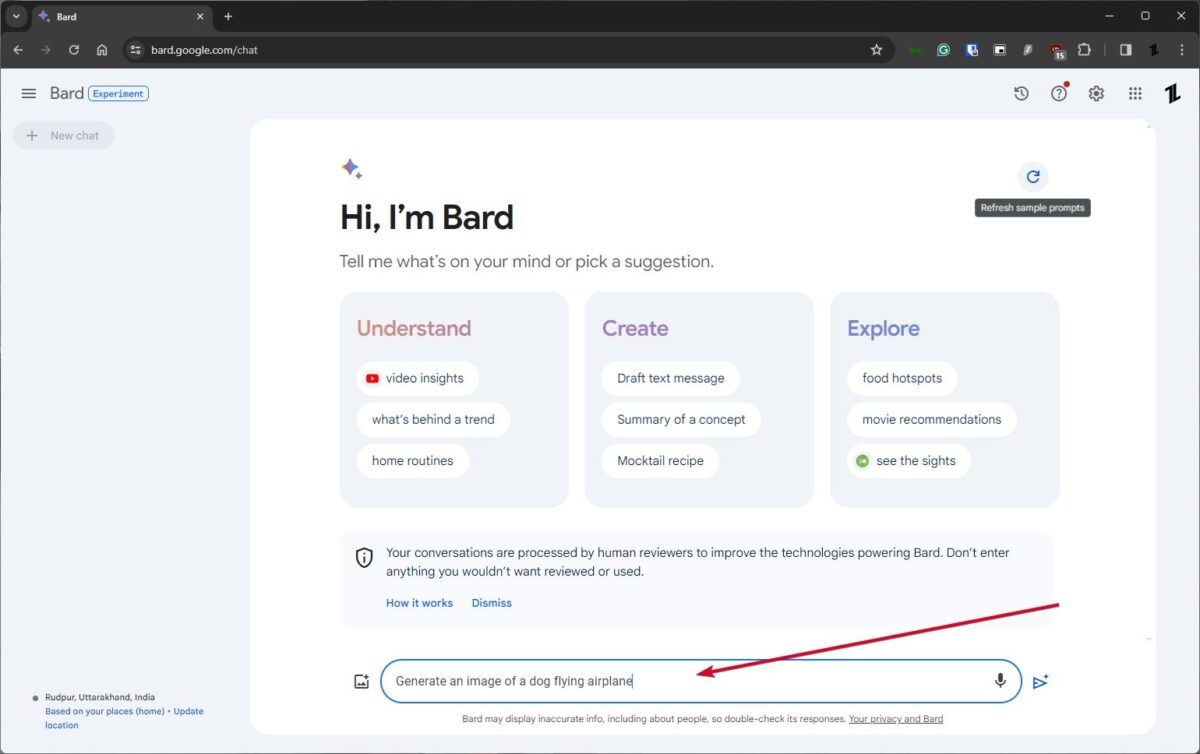1200x754 pixels.
Task: Select the see the sights suggestion
Action: (908, 461)
